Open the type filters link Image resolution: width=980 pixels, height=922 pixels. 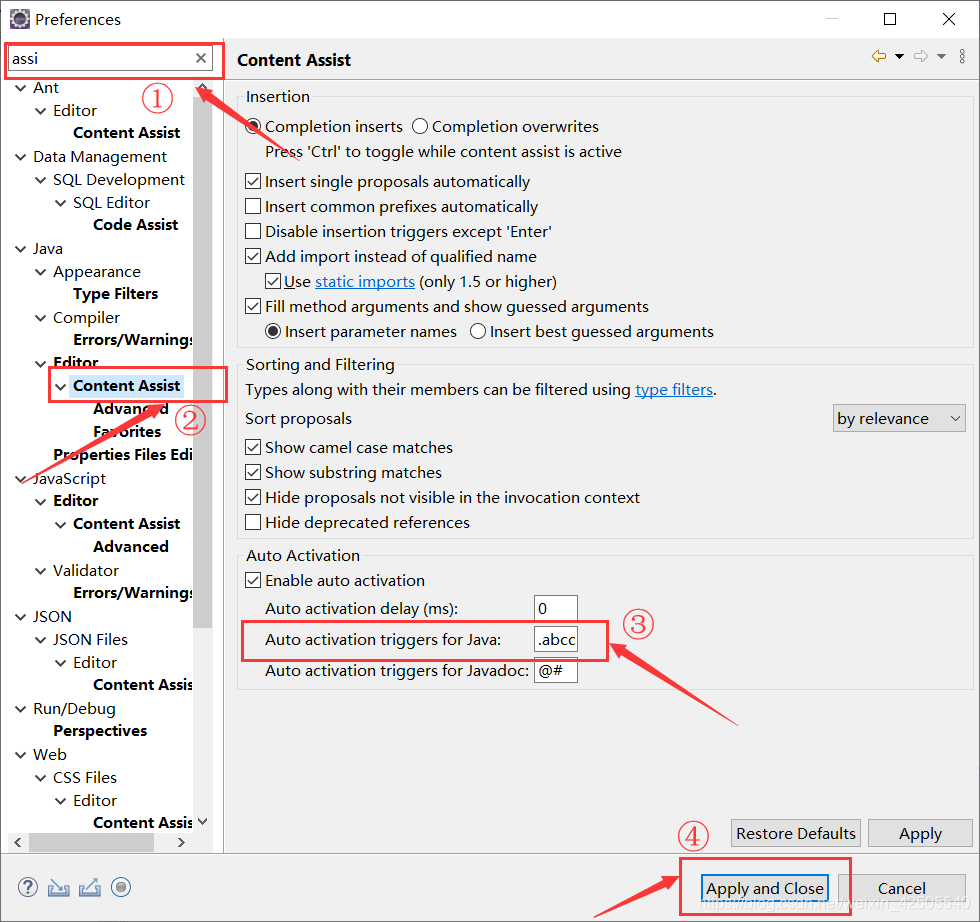click(674, 390)
